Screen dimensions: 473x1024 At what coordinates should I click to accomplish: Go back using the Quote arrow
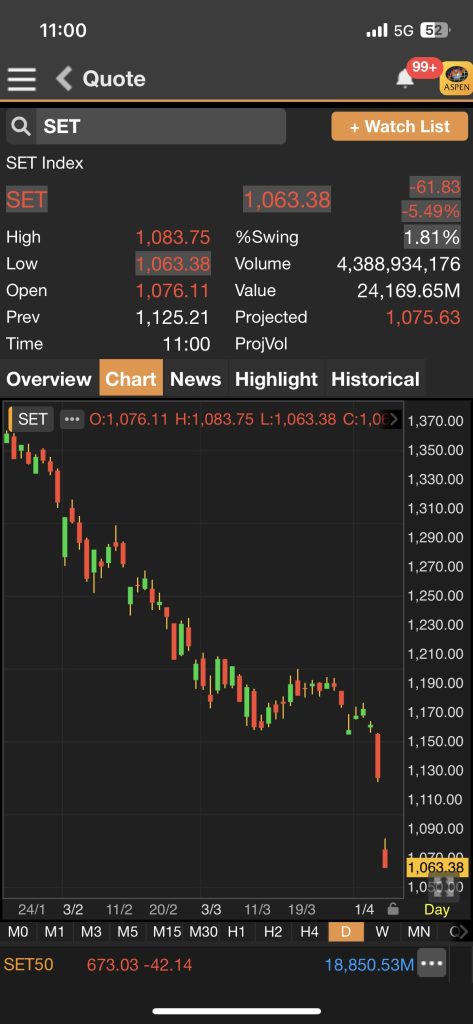[64, 79]
